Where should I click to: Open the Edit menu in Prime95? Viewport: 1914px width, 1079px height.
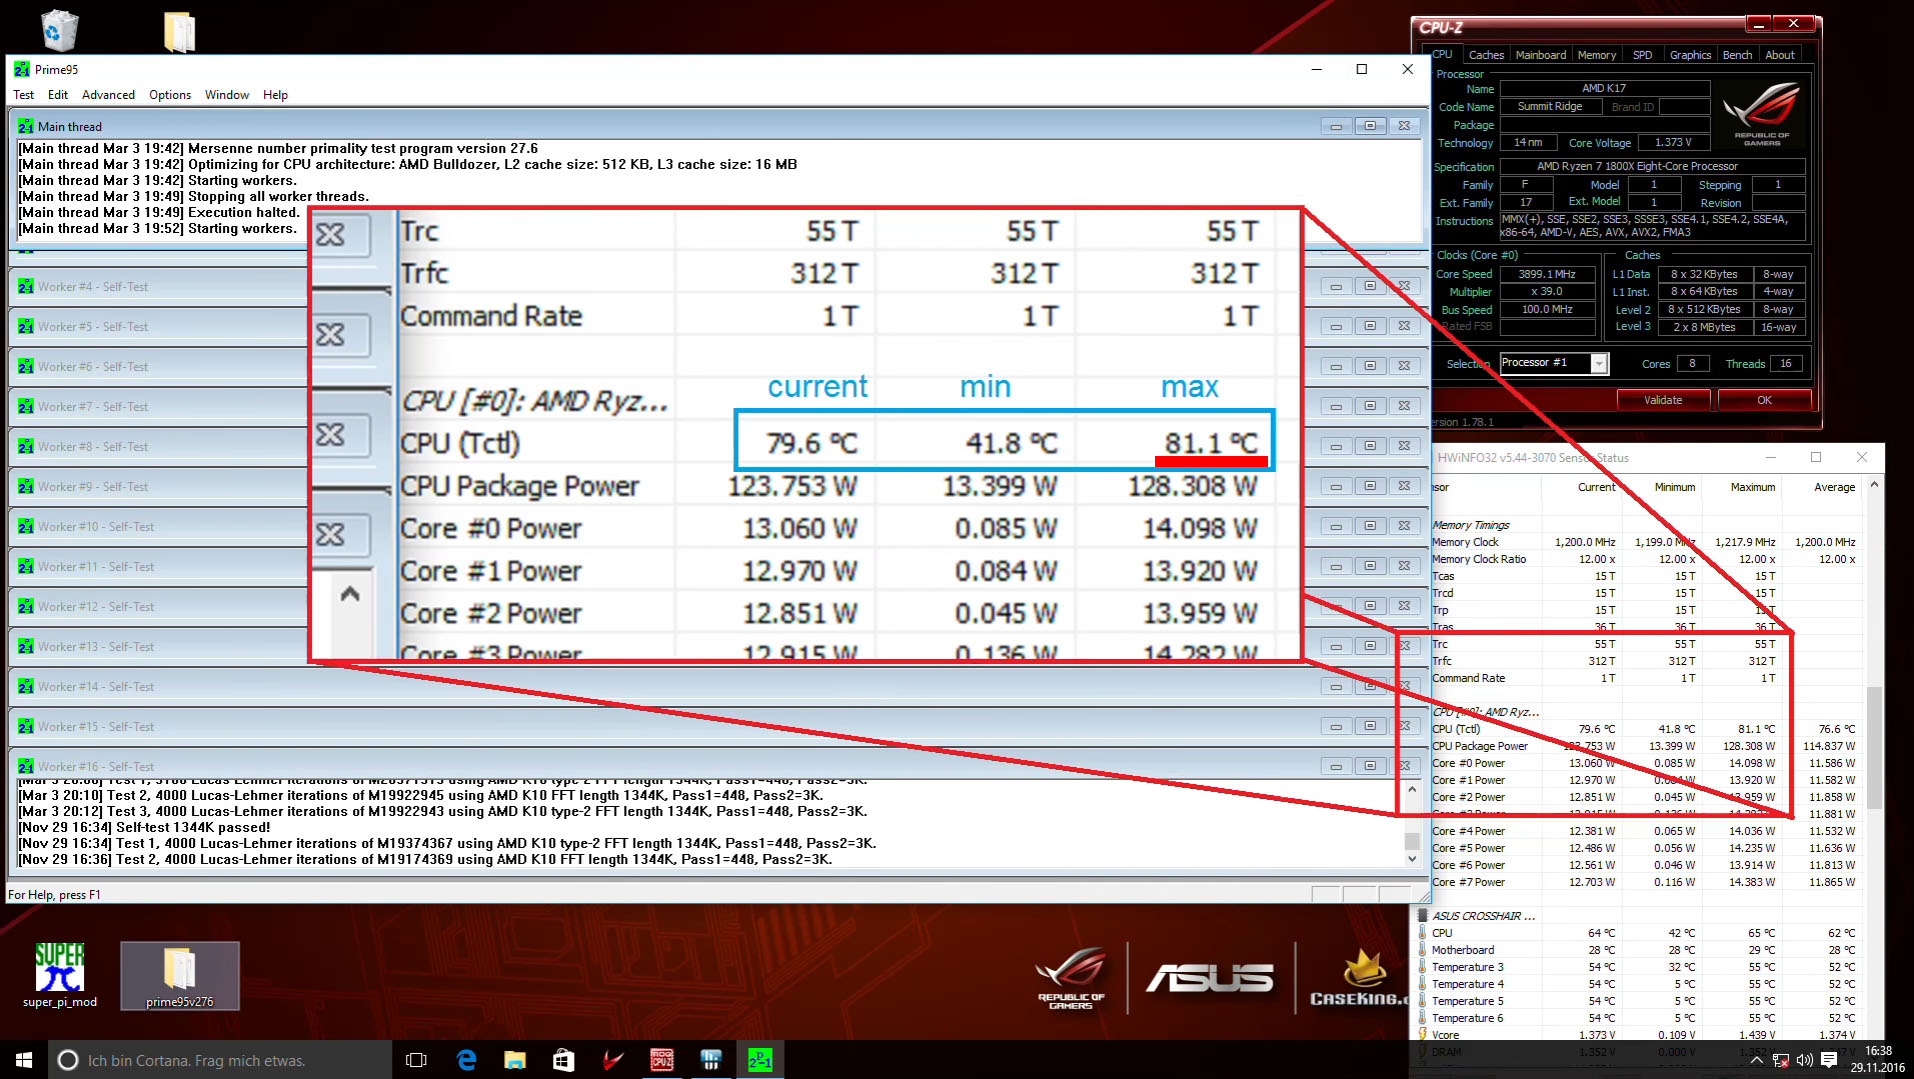pyautogui.click(x=58, y=95)
